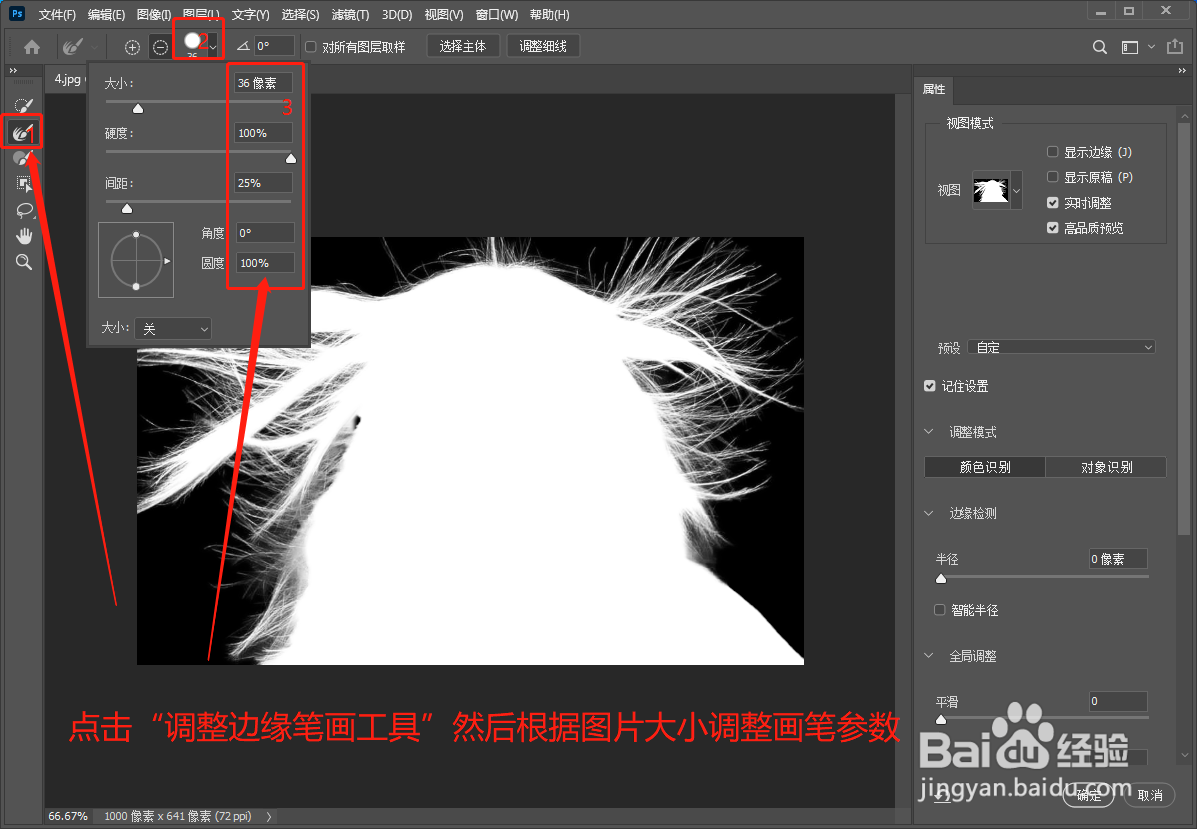This screenshot has width=1197, height=829.
Task: Open the 大小 关 dropdown
Action: (x=173, y=328)
